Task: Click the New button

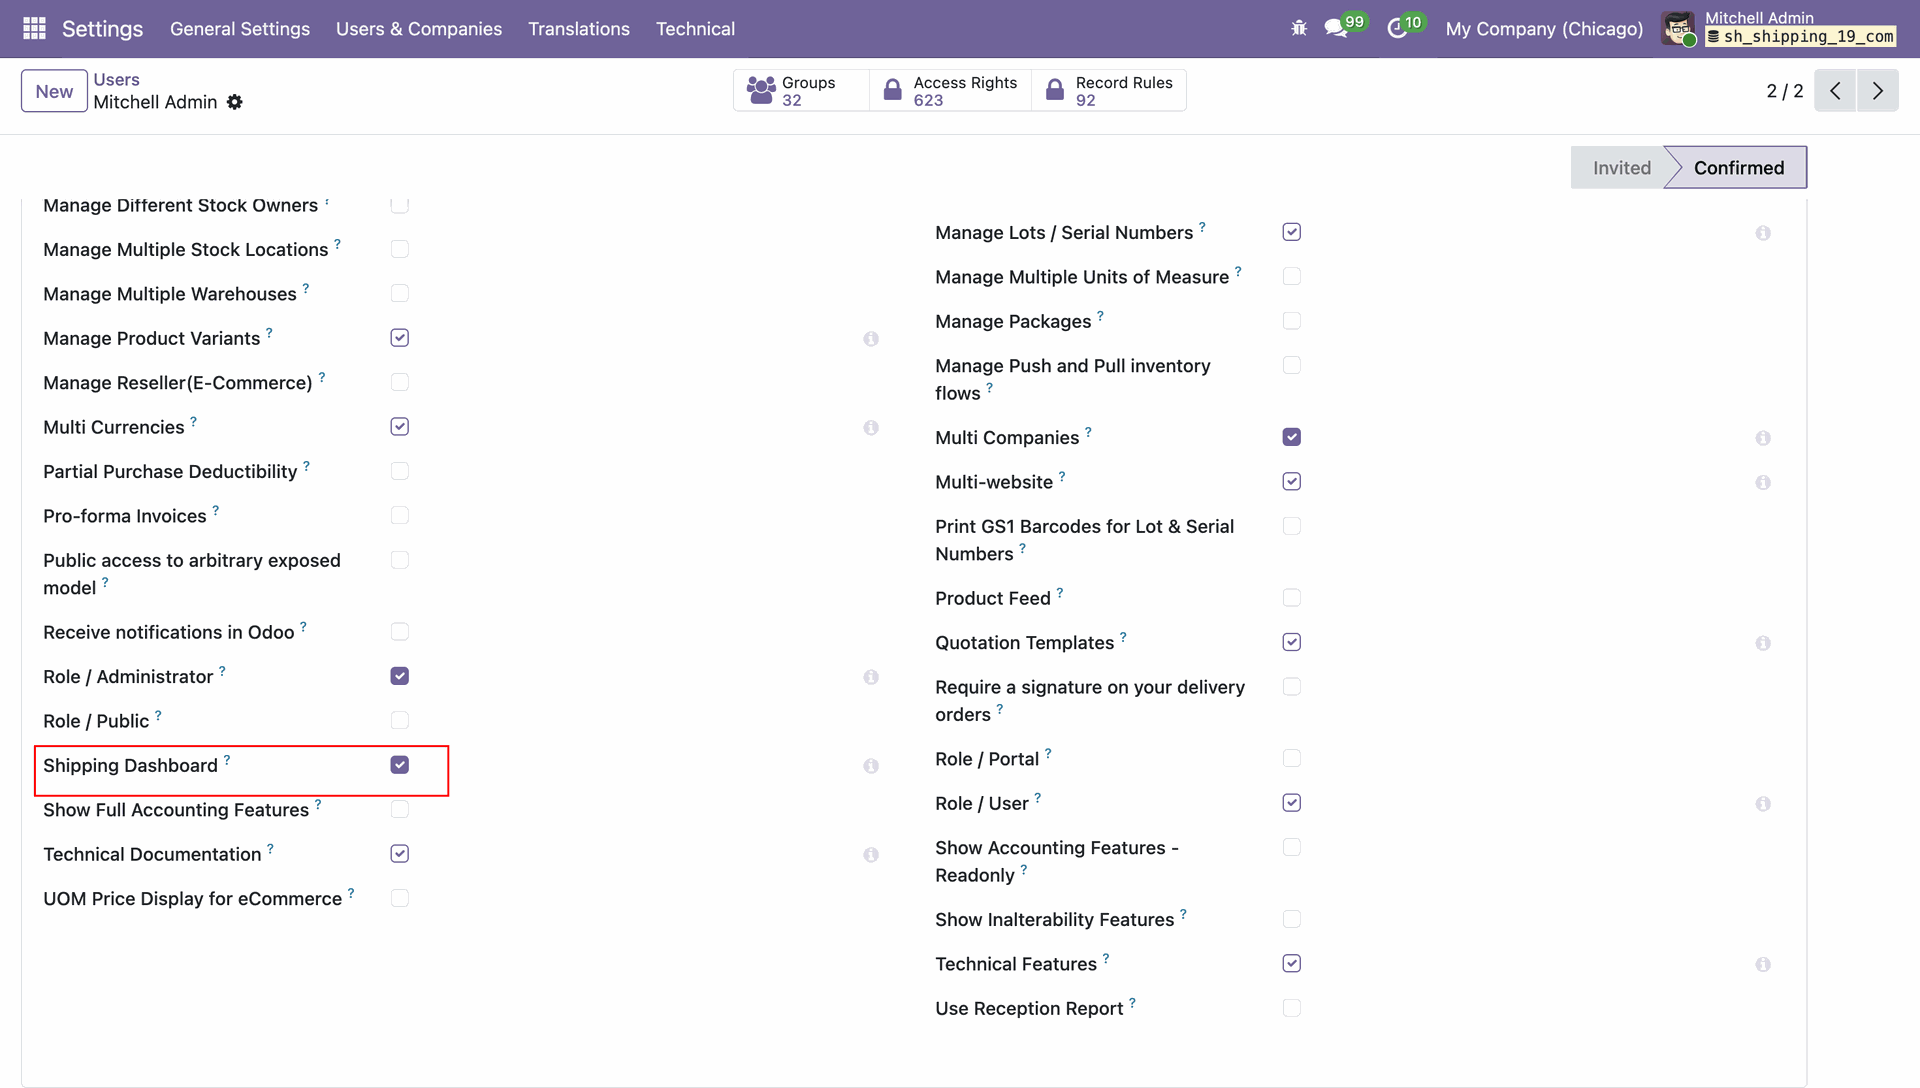Action: tap(54, 91)
